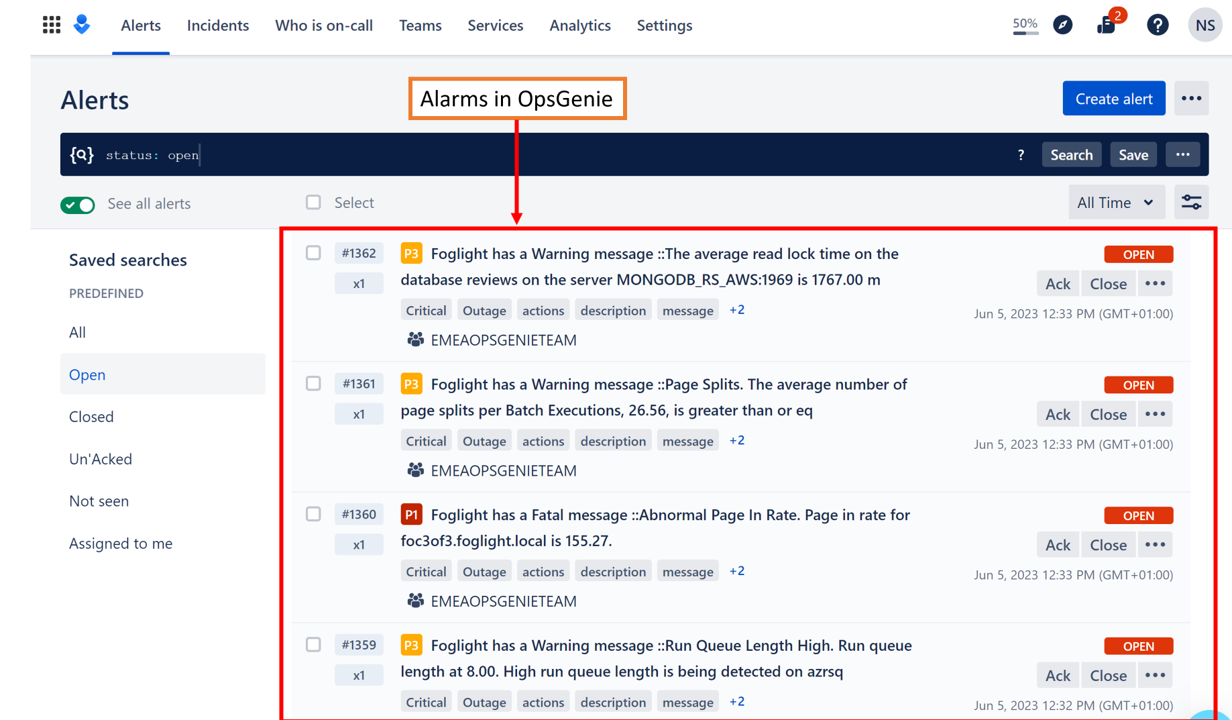Open the filter settings sliders icon
This screenshot has width=1232, height=720.
[1191, 203]
